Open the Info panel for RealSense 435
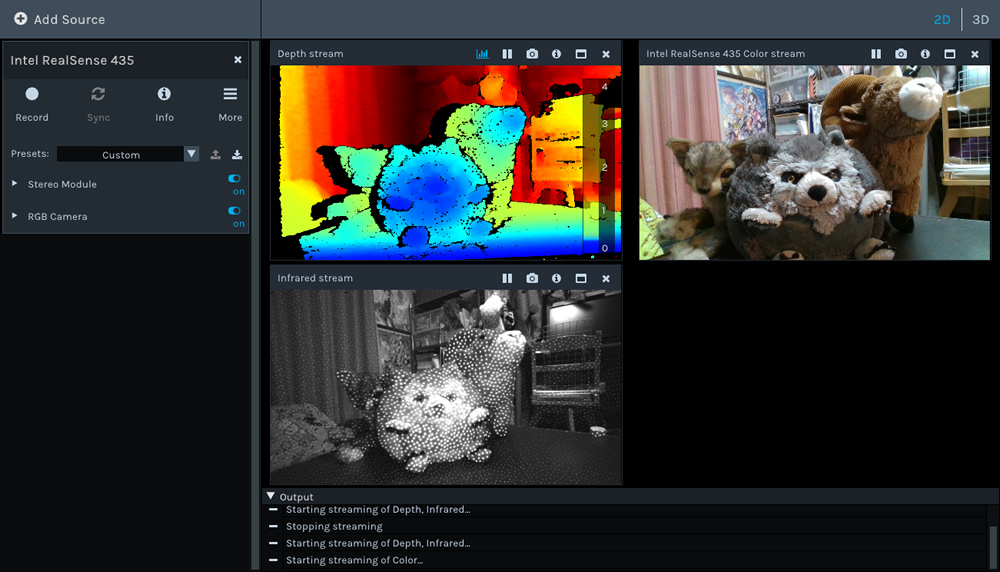The image size is (1000, 572). tap(164, 103)
